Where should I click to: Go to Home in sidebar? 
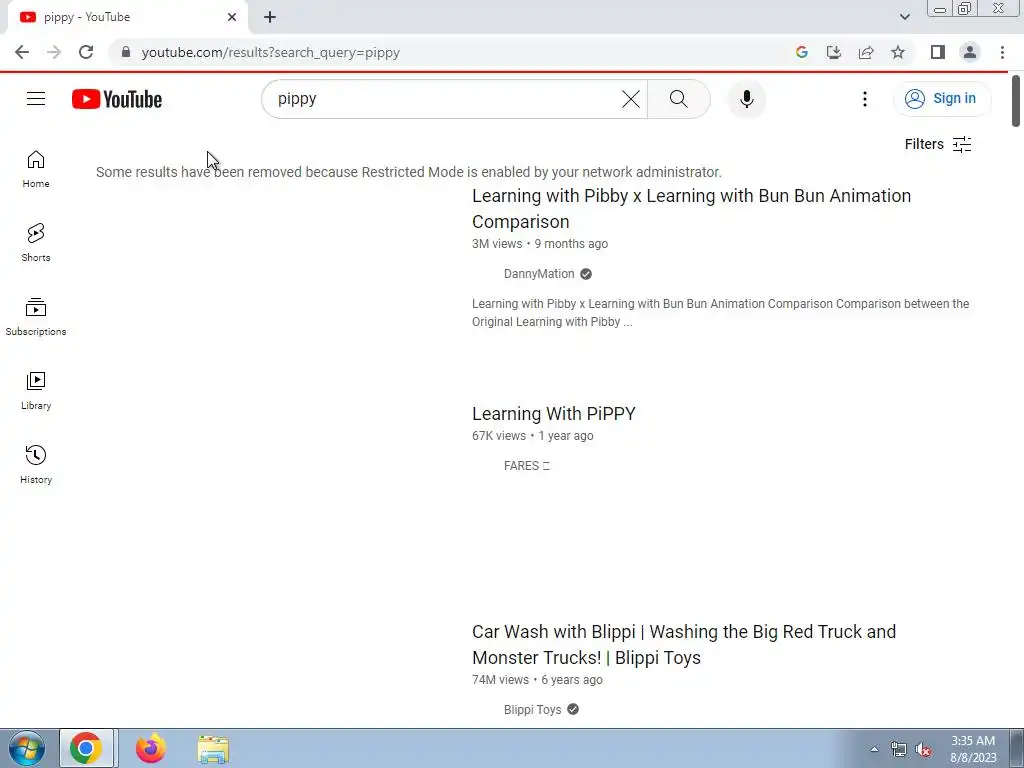coord(36,169)
